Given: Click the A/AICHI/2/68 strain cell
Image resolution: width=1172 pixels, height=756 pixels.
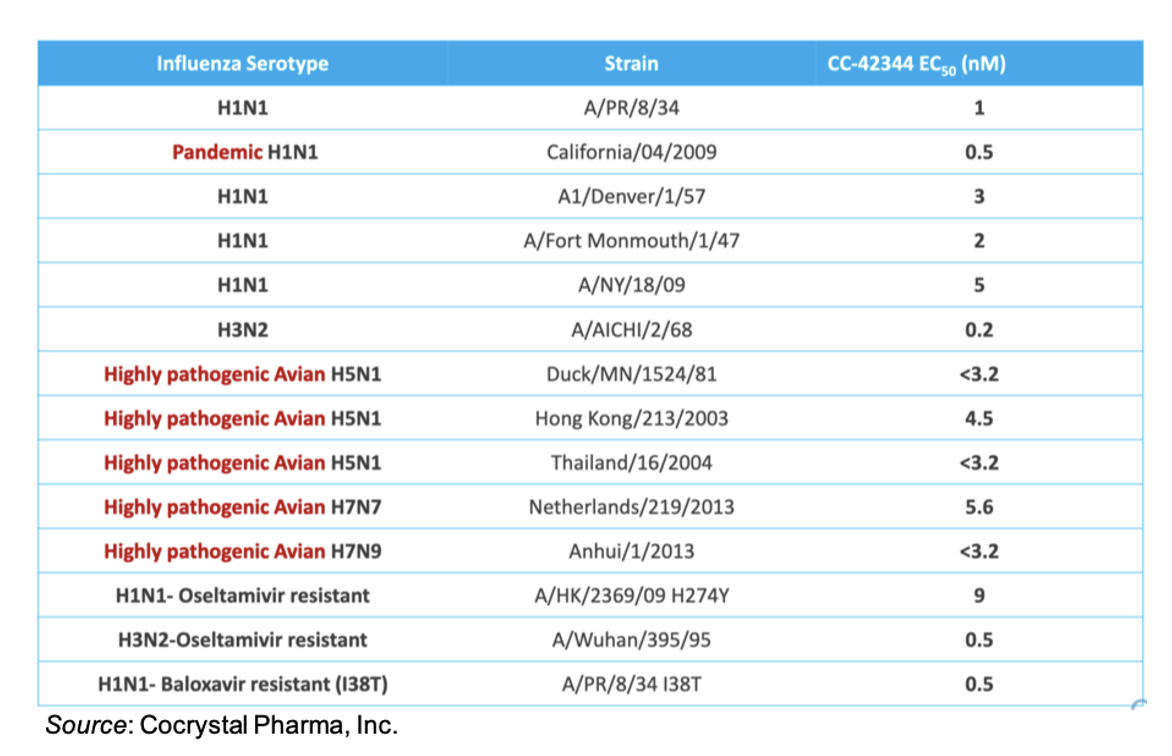Looking at the screenshot, I should [x=631, y=330].
